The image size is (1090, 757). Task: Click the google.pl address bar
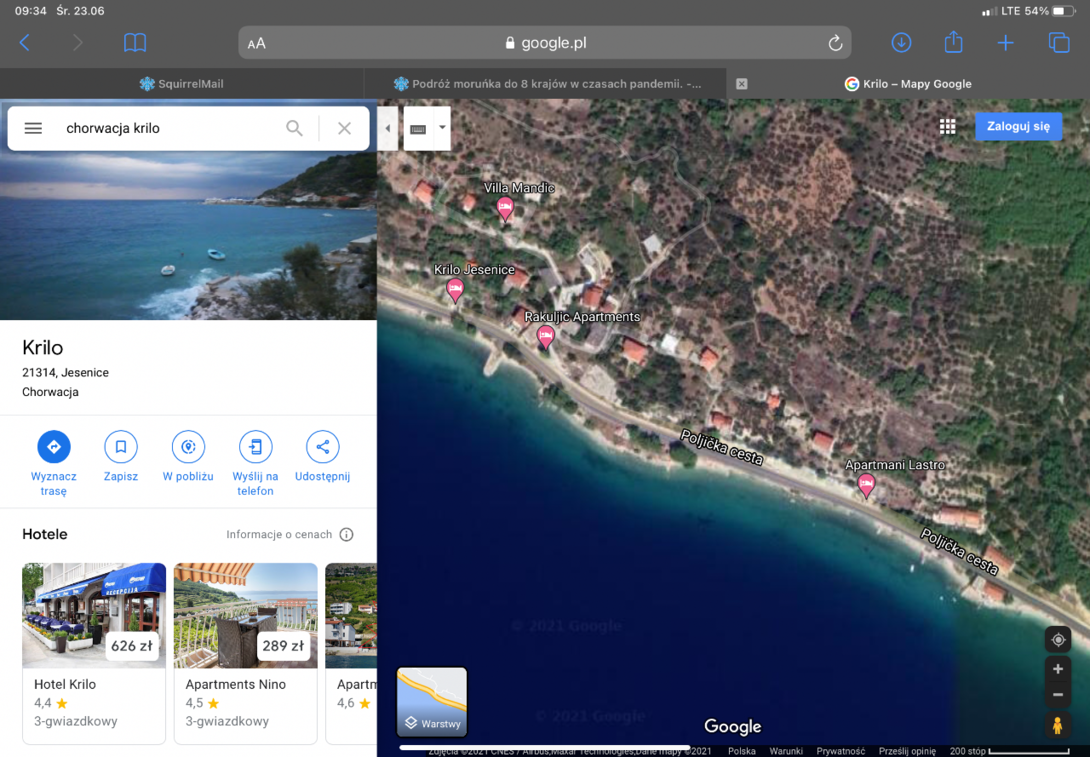(545, 43)
